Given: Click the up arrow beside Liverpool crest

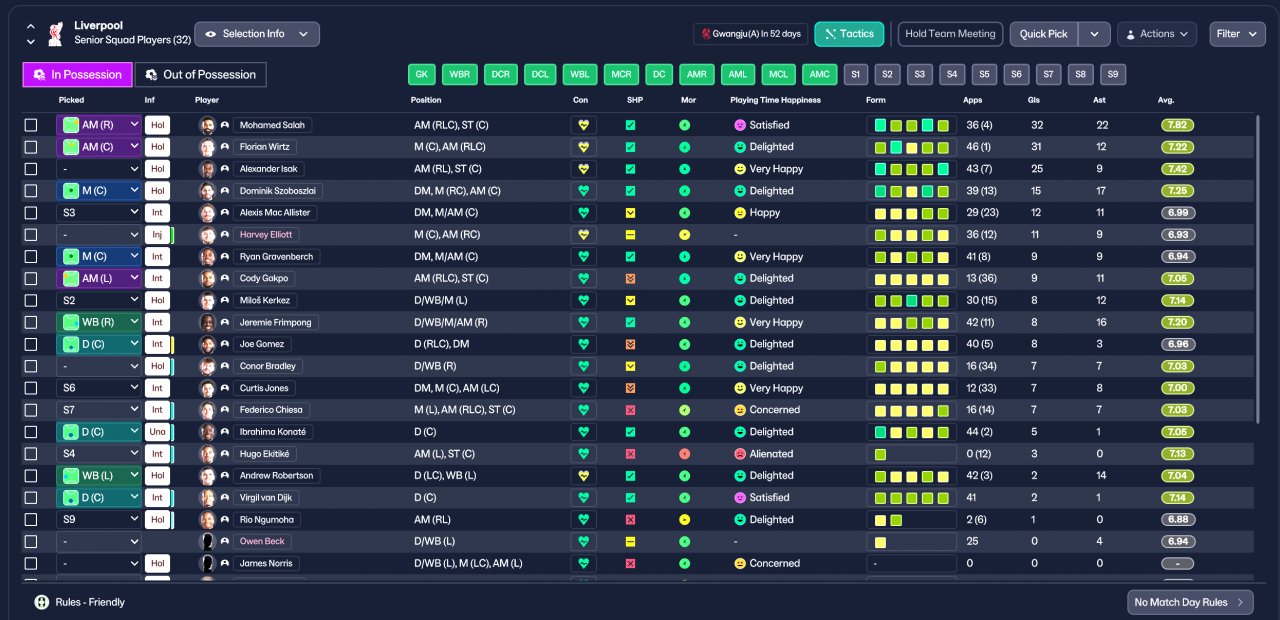Looking at the screenshot, I should [30, 26].
